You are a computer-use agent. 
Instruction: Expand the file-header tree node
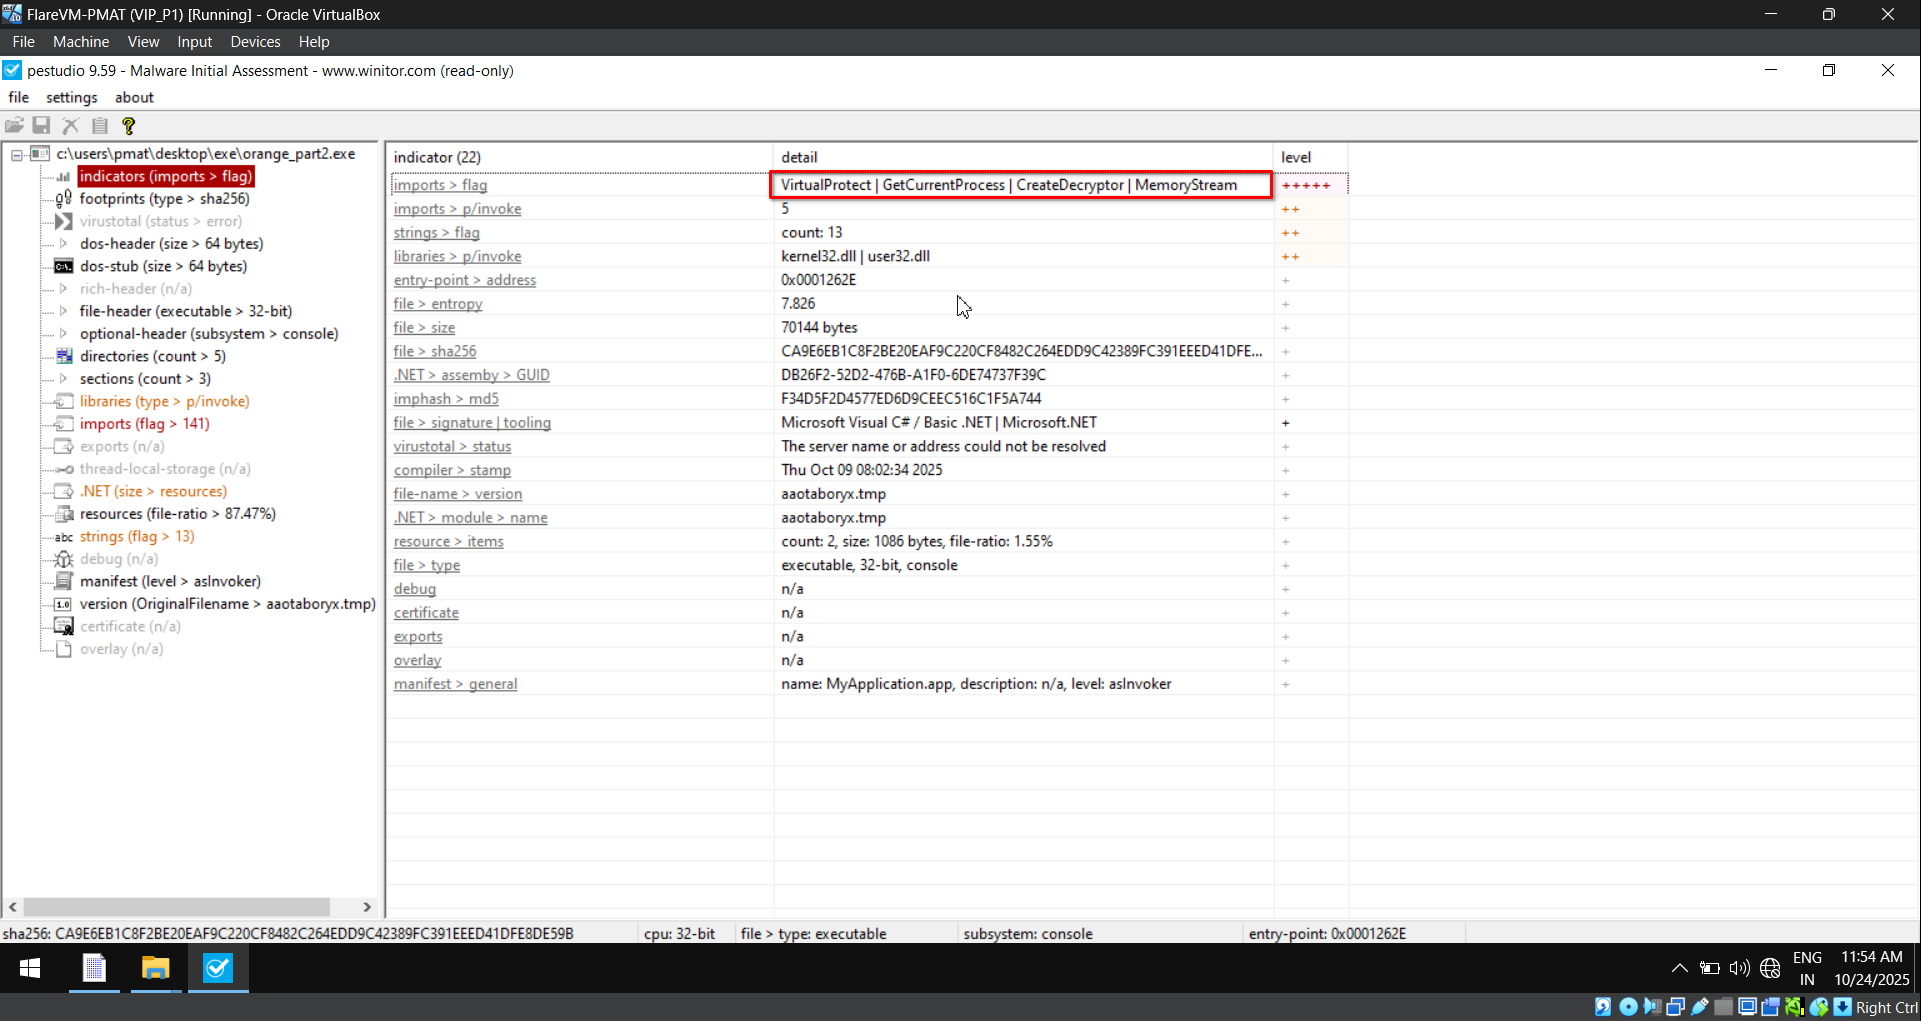[64, 311]
